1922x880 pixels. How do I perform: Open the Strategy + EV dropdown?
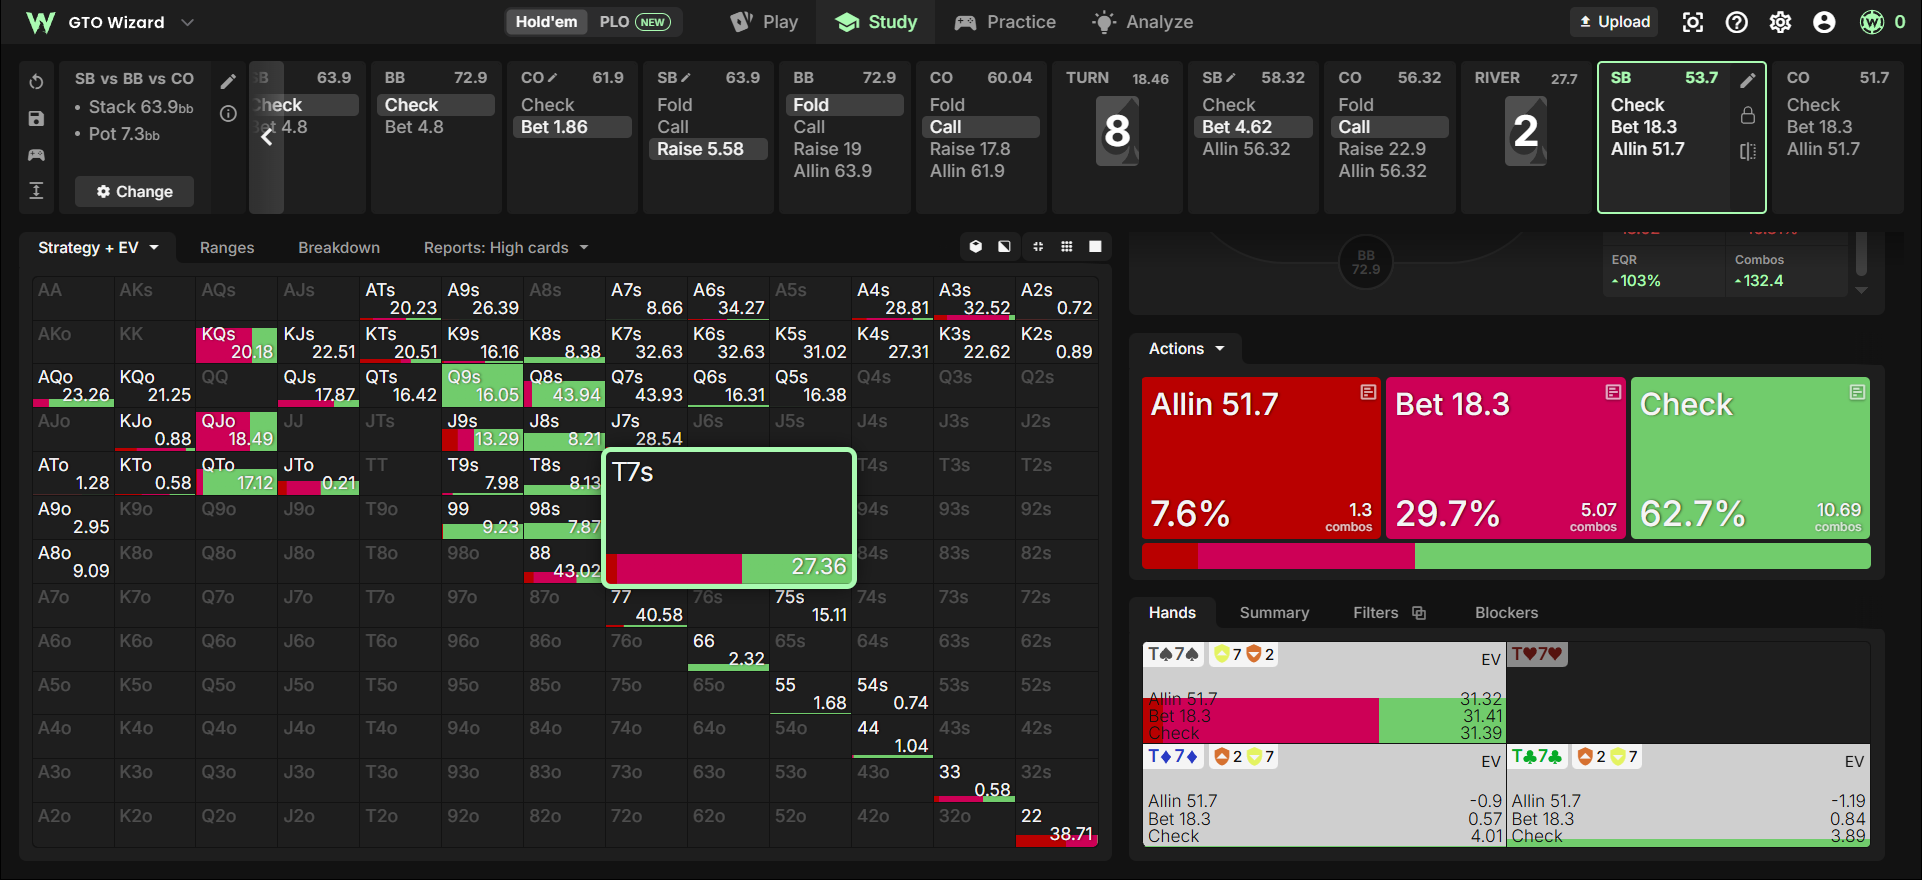[x=98, y=248]
